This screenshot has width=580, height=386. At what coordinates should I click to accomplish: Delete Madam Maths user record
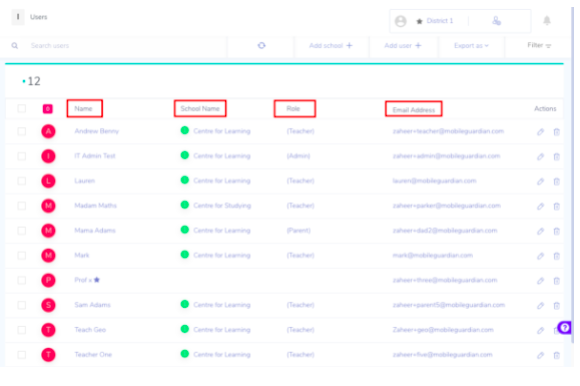556,206
